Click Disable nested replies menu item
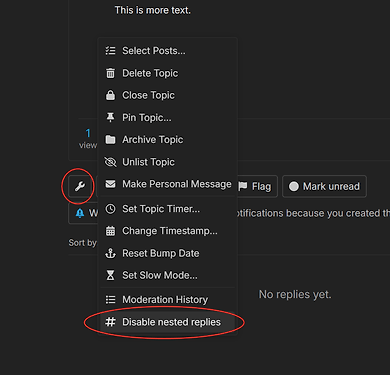This screenshot has width=390, height=375. click(168, 322)
